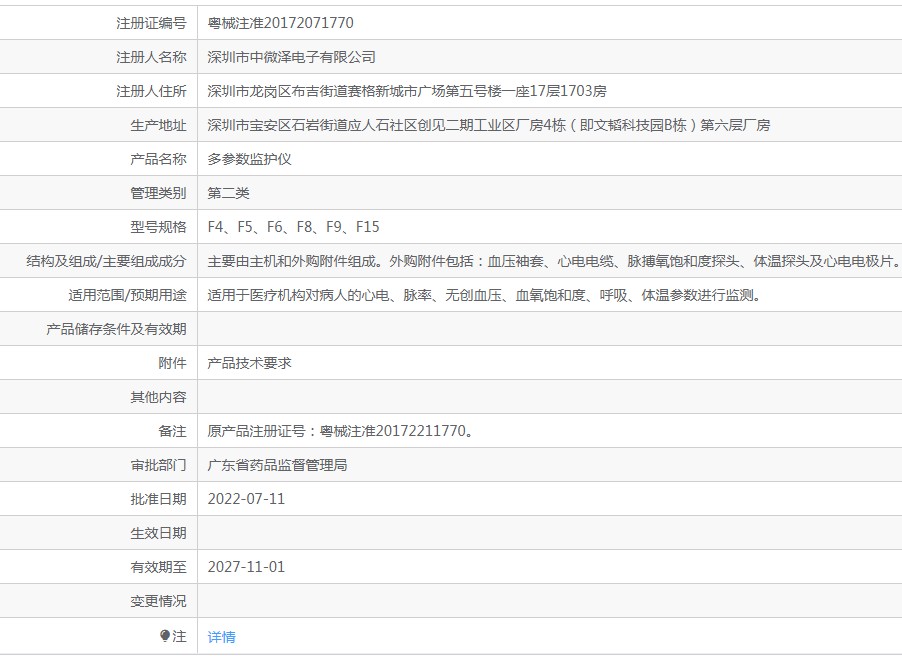Click the 审批部门 label
The image size is (902, 656).
(x=158, y=465)
